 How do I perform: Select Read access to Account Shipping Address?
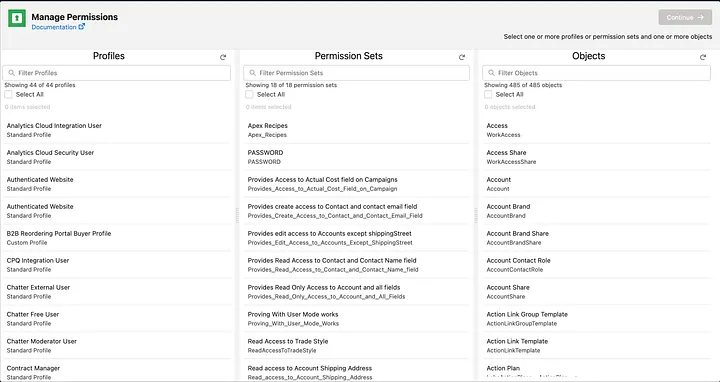[356, 372]
